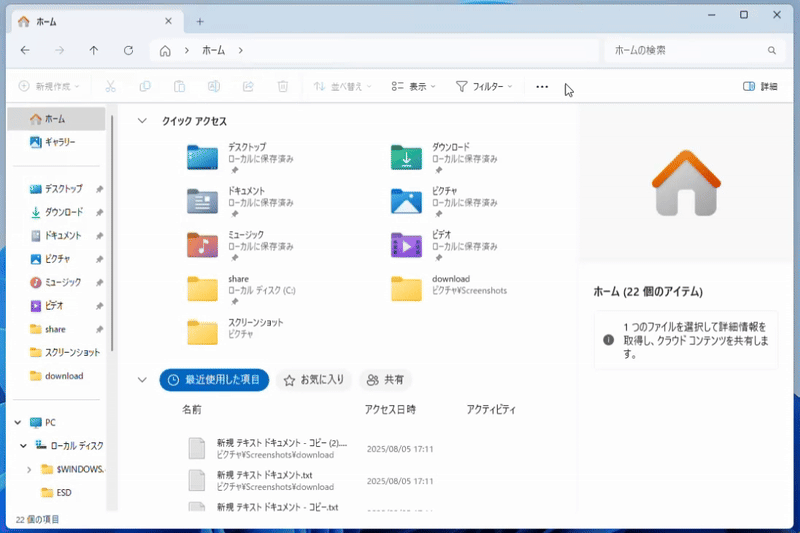The width and height of the screenshot is (800, 533).
Task: Select the 共有 tab
Action: pyautogui.click(x=385, y=380)
